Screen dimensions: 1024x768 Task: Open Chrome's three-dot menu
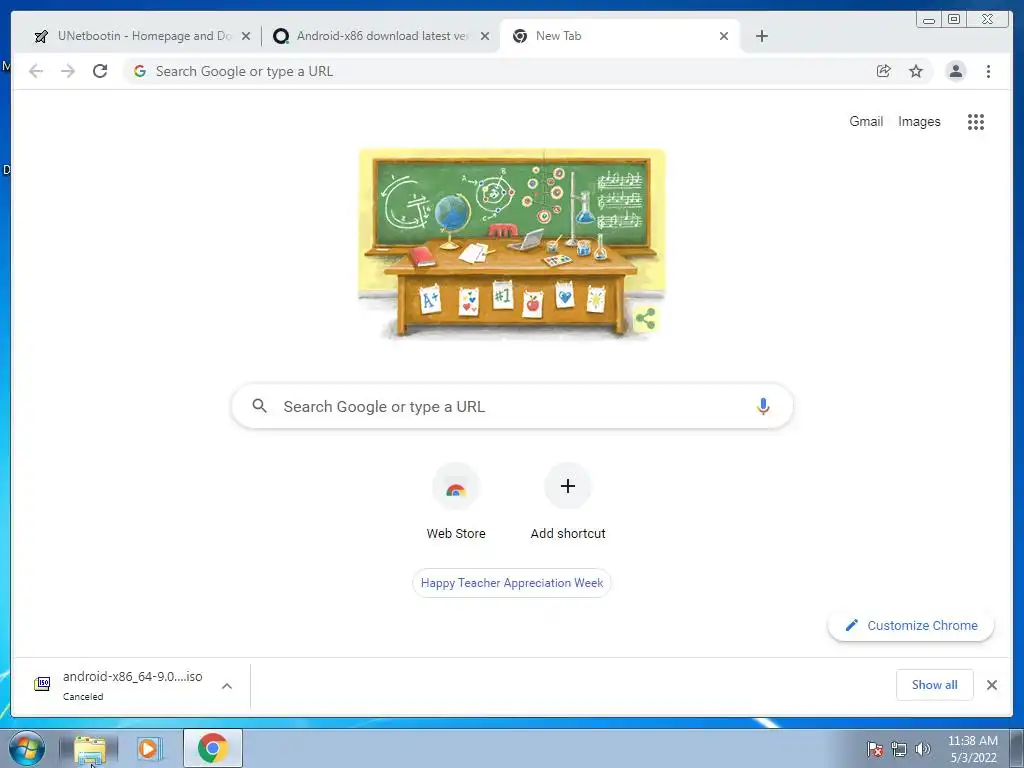point(988,71)
